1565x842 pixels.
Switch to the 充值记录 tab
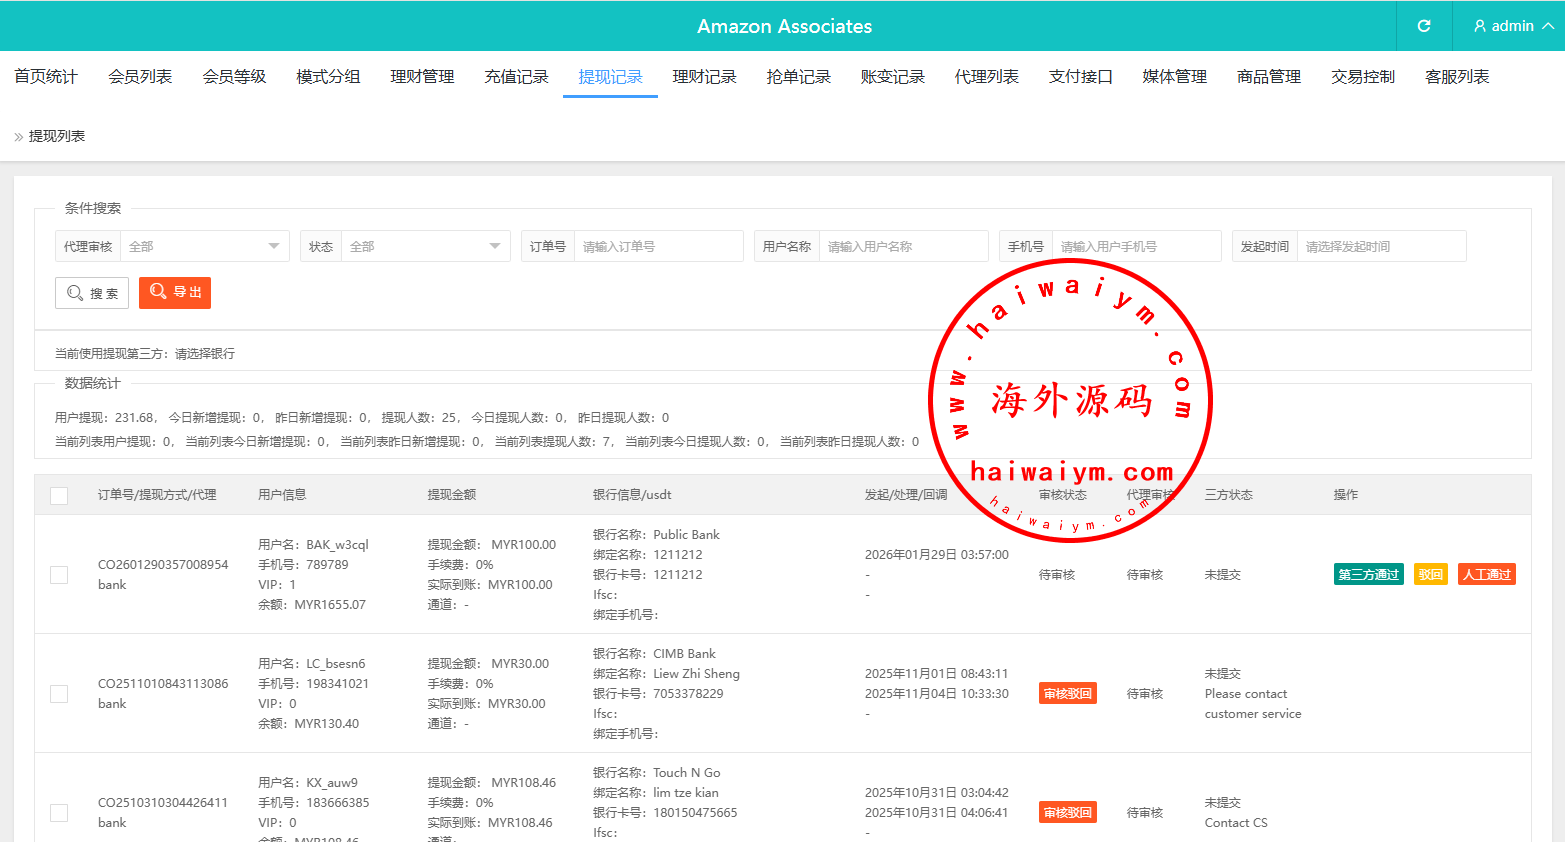tap(516, 77)
